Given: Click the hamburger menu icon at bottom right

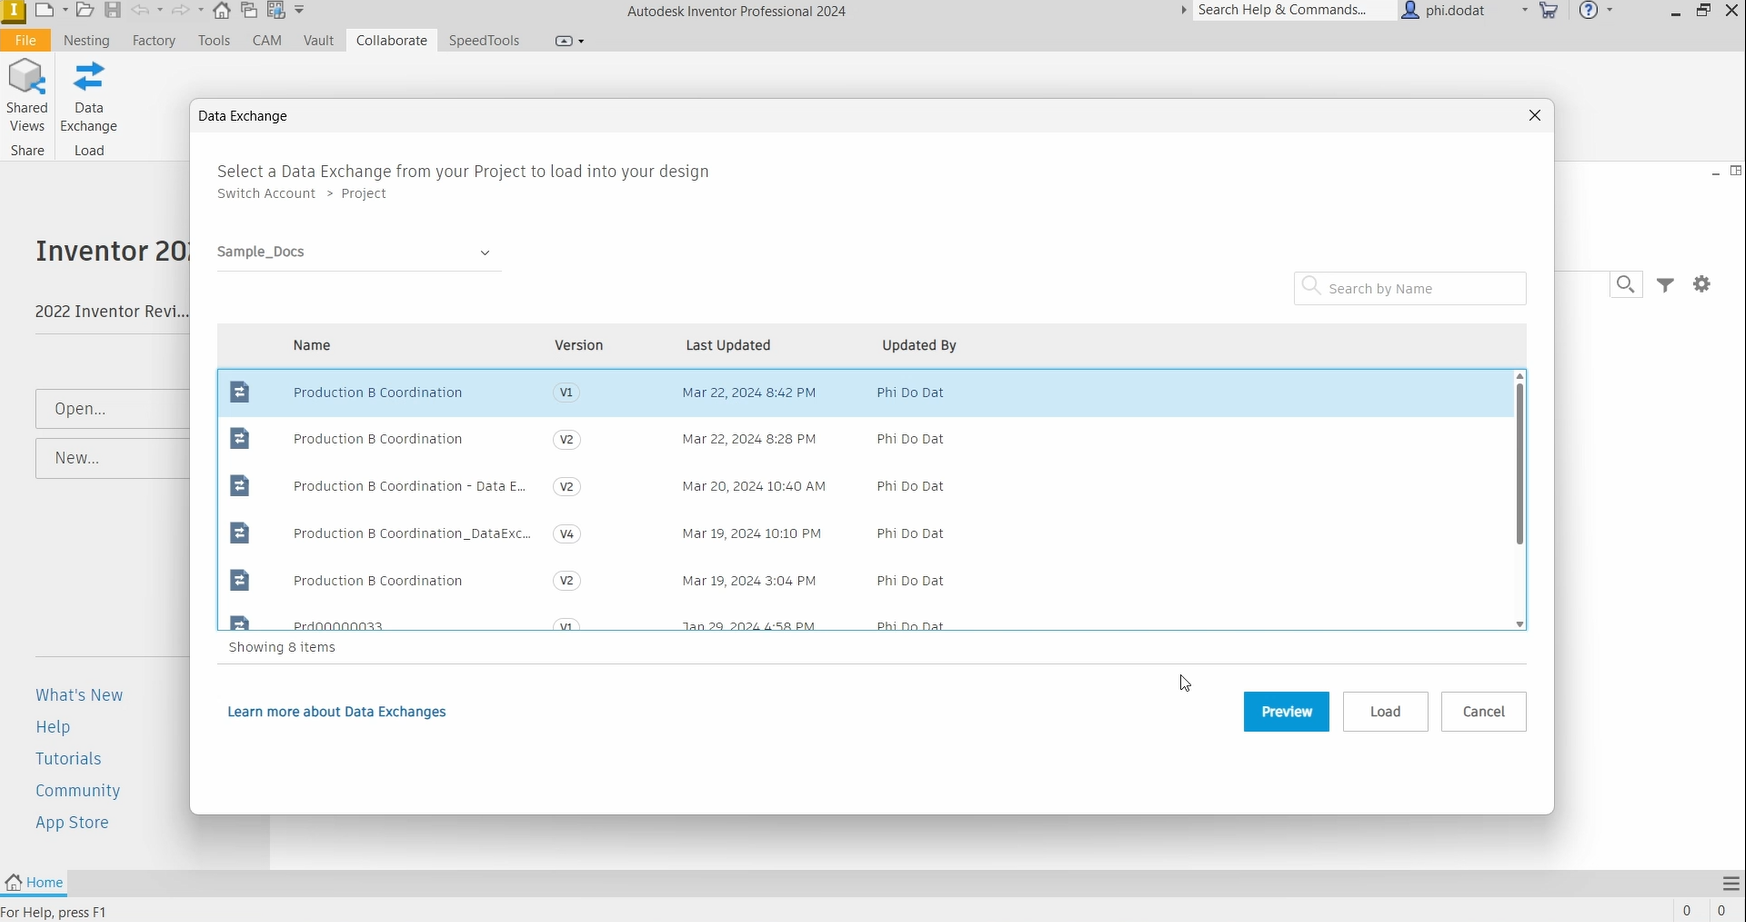Looking at the screenshot, I should pos(1732,883).
